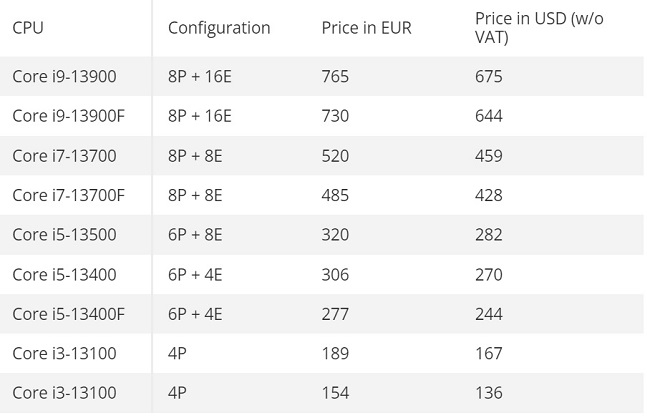This screenshot has height=416, width=647.
Task: Click the 6P + 8E configuration cell
Action: (x=195, y=234)
